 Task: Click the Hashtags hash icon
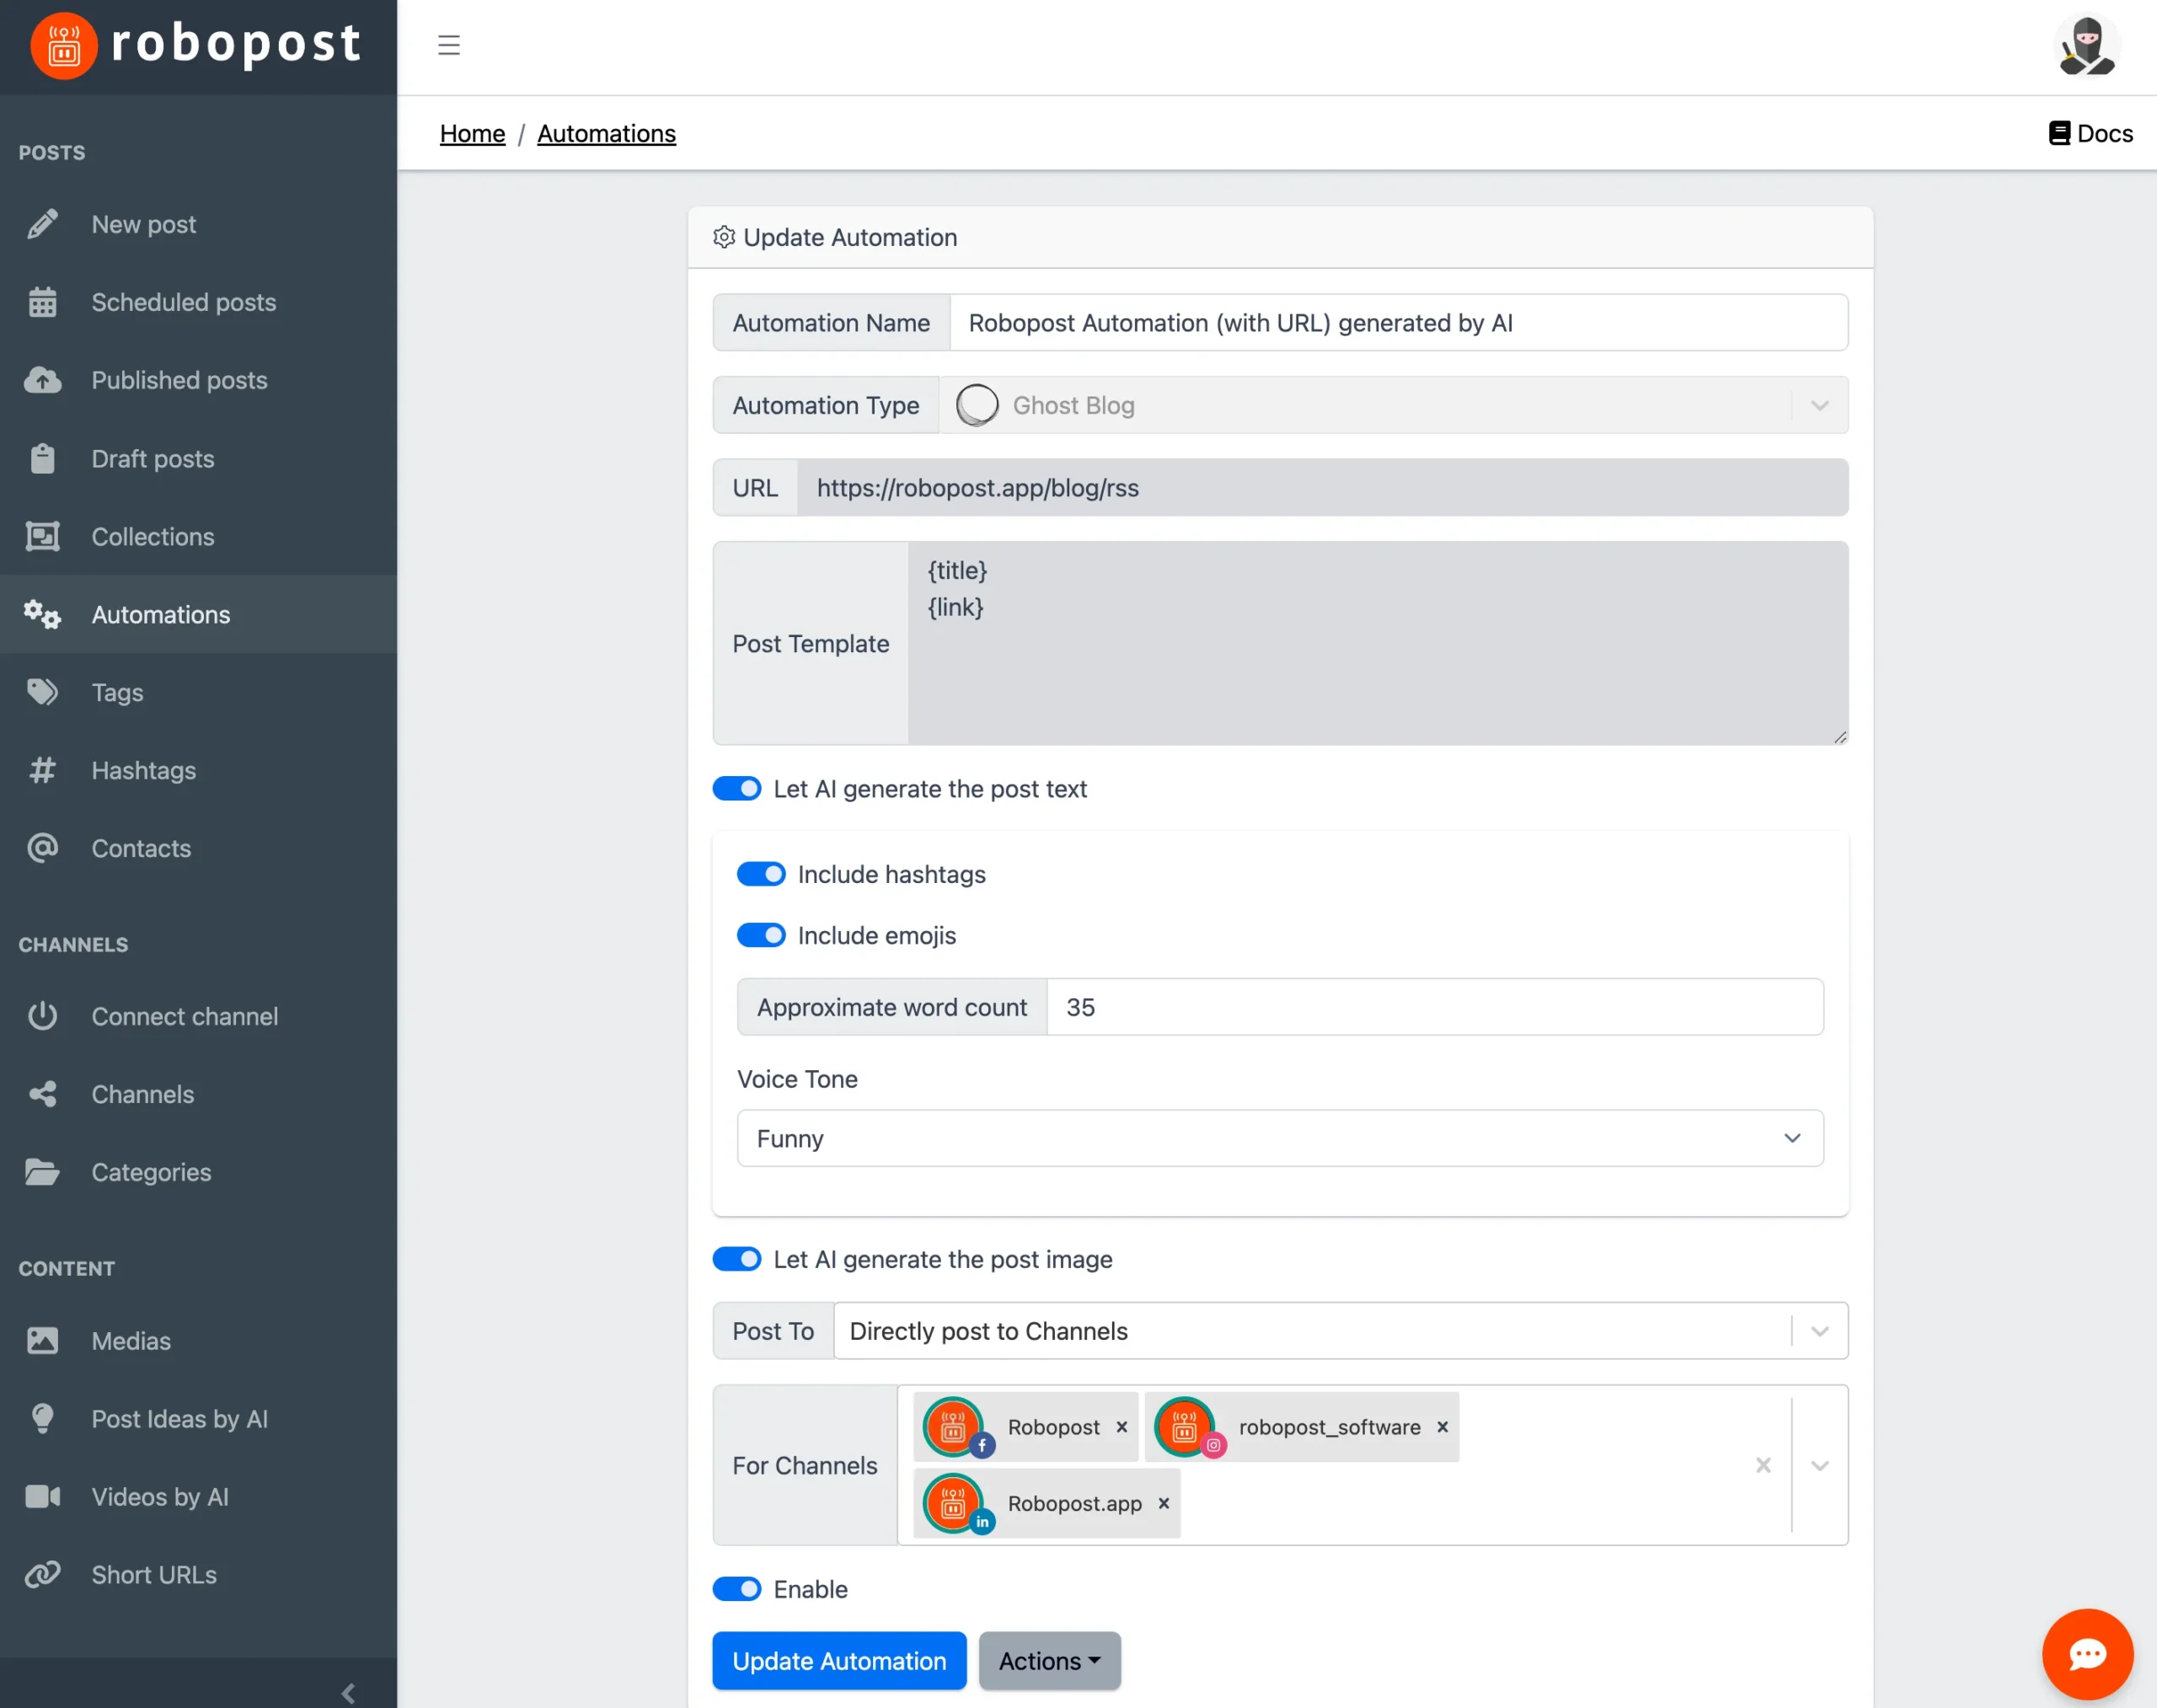click(42, 770)
